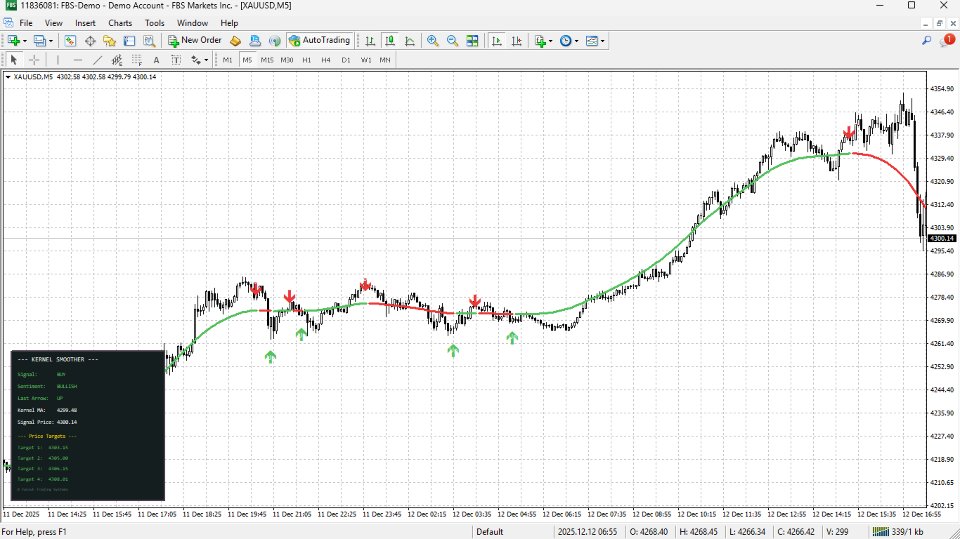The image size is (960, 539).
Task: Expand the Arrows tool dropdown arrow
Action: coord(206,60)
